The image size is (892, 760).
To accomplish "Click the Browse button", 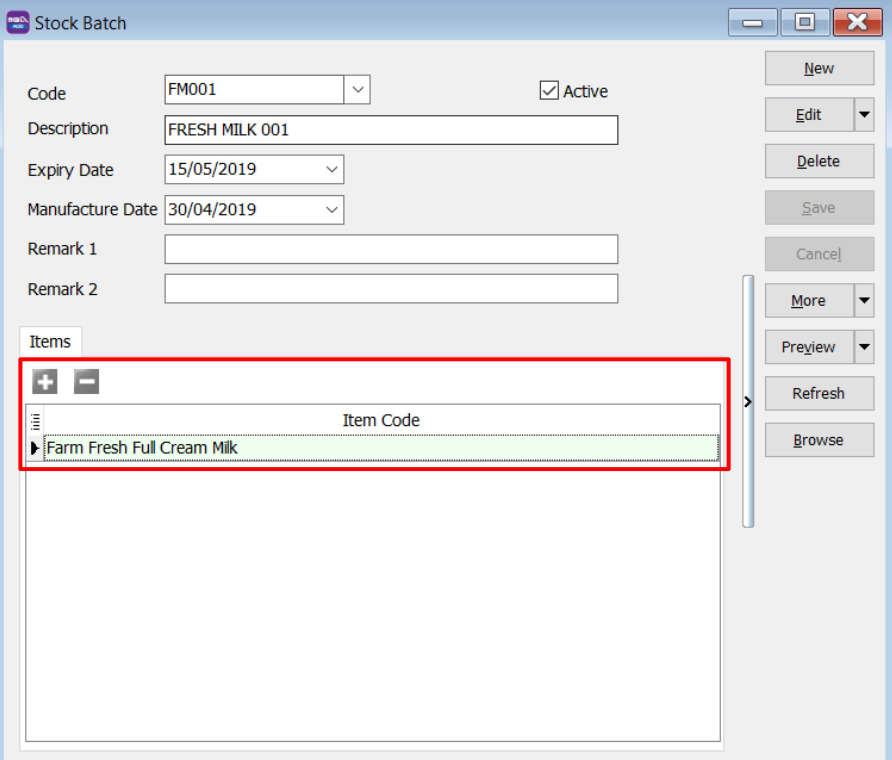I will 819,440.
